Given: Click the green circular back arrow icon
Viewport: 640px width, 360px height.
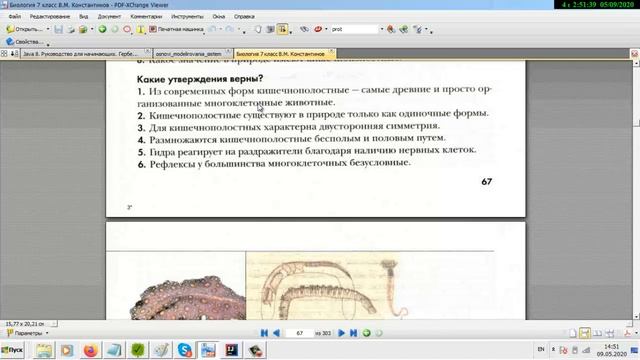Looking at the screenshot, I should [102, 29].
